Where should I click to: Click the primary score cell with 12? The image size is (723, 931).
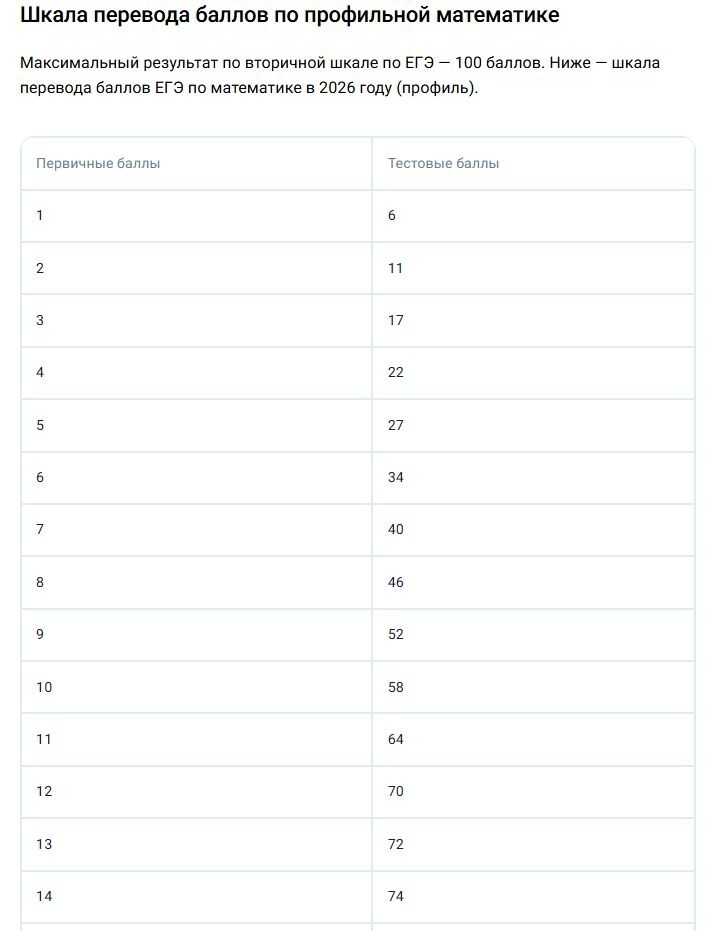[x=196, y=792]
